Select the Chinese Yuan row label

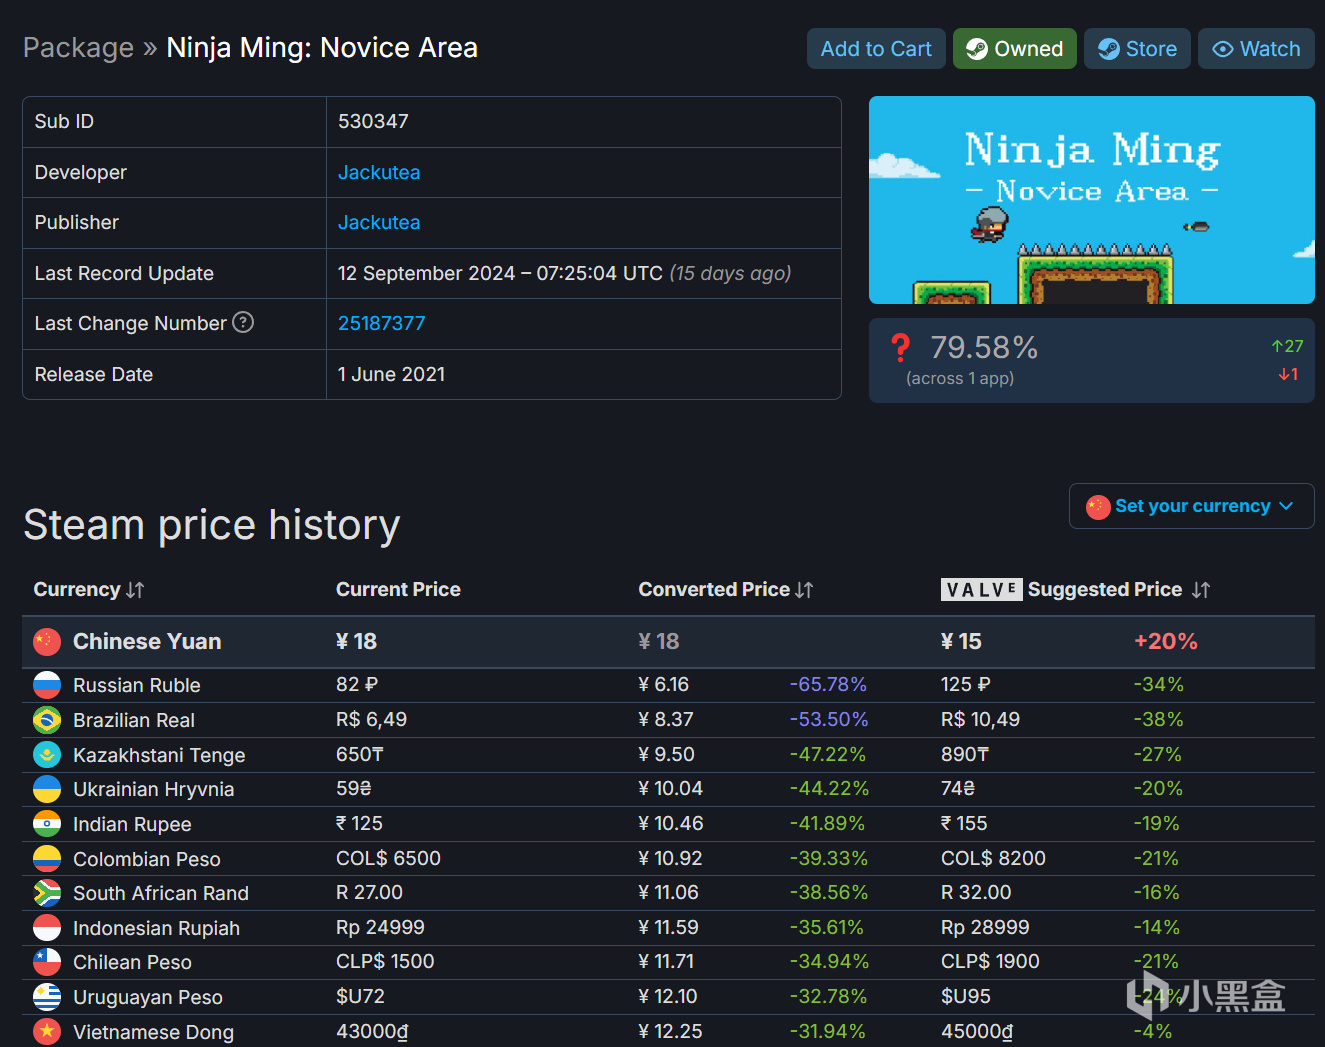(147, 641)
